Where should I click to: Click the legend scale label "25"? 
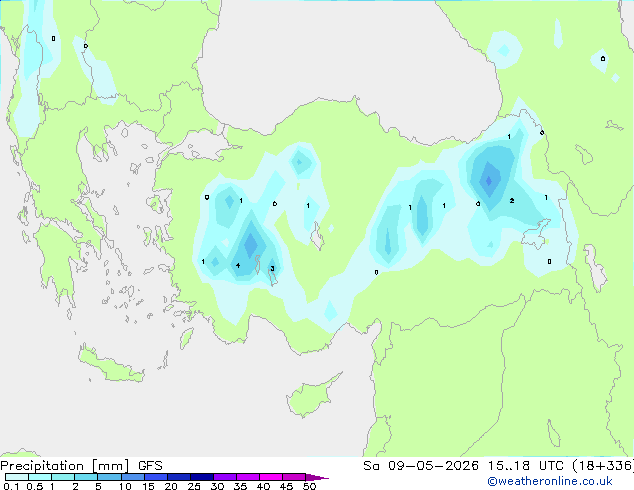[x=194, y=486]
